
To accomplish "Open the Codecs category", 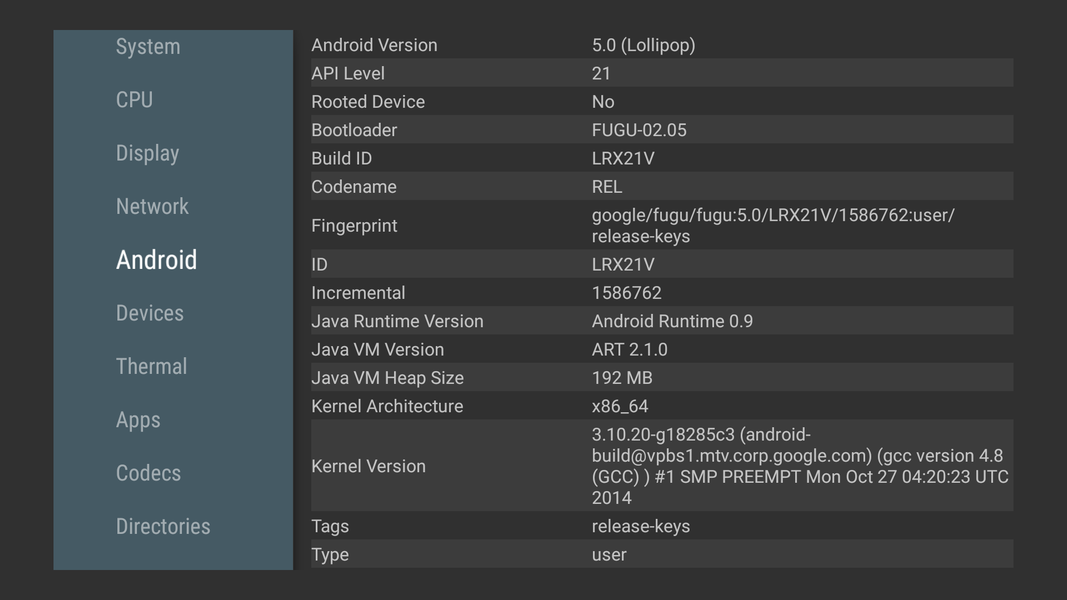I will pyautogui.click(x=148, y=473).
